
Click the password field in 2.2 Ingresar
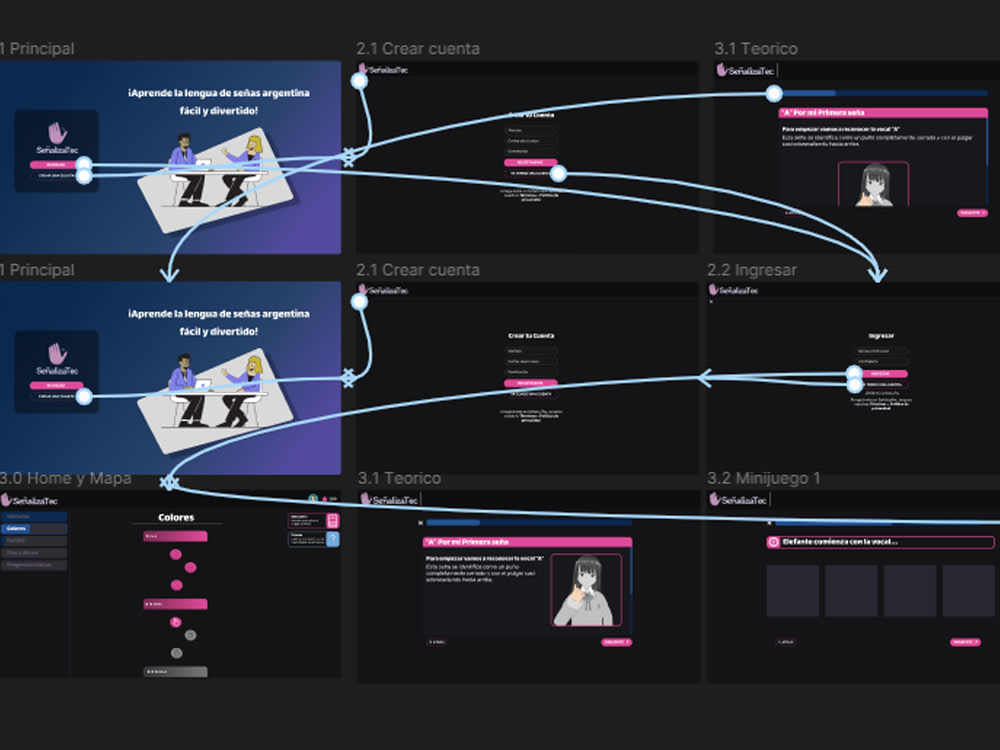[881, 362]
